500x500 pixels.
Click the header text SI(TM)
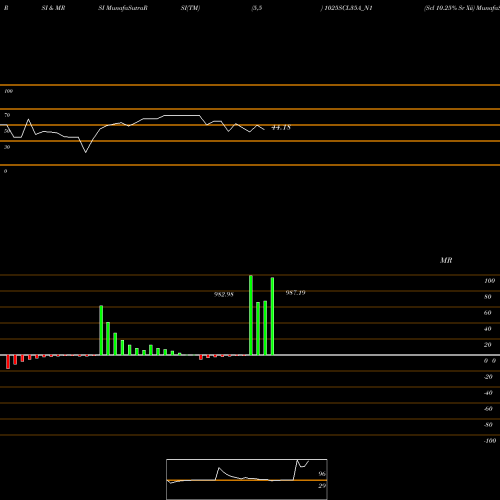tap(190, 8)
